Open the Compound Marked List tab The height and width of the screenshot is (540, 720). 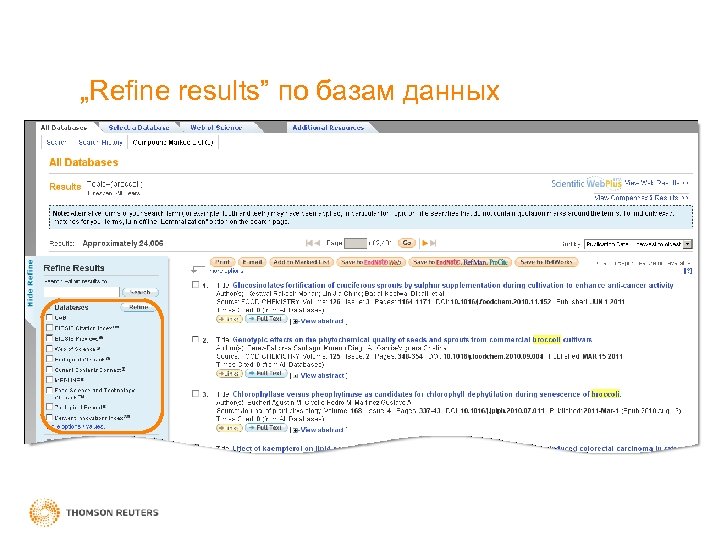173,142
